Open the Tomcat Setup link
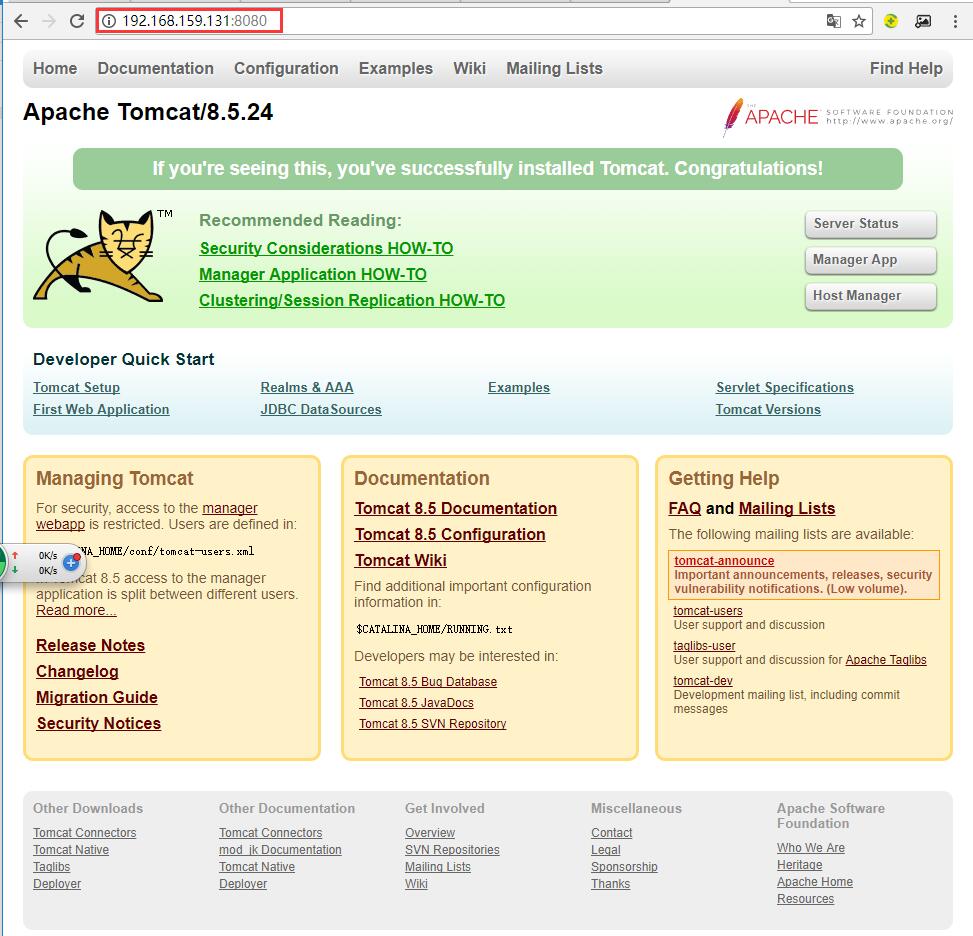This screenshot has height=936, width=973. pos(76,387)
